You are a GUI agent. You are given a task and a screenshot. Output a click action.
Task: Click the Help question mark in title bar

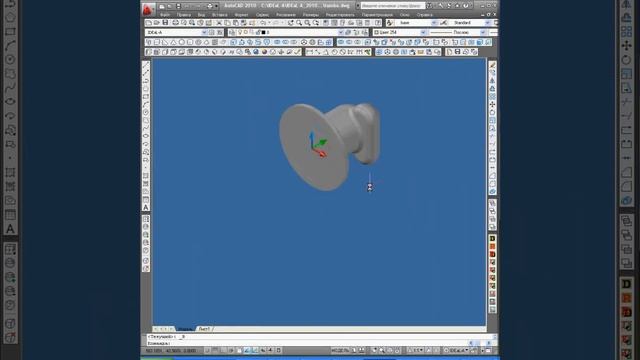pos(466,6)
